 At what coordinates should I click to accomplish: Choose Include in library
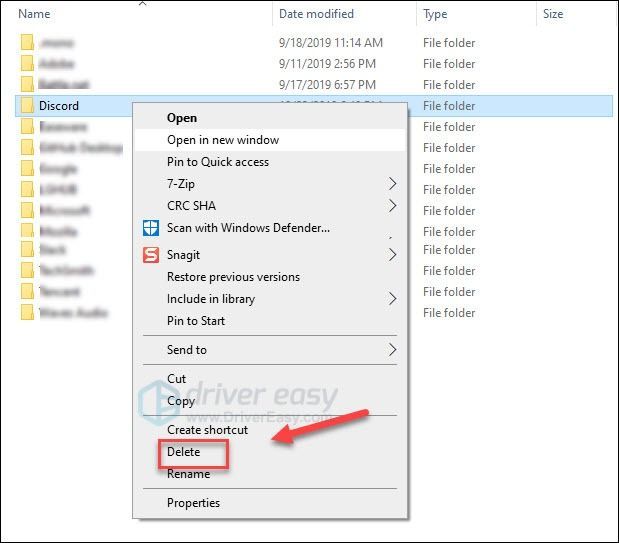[211, 299]
